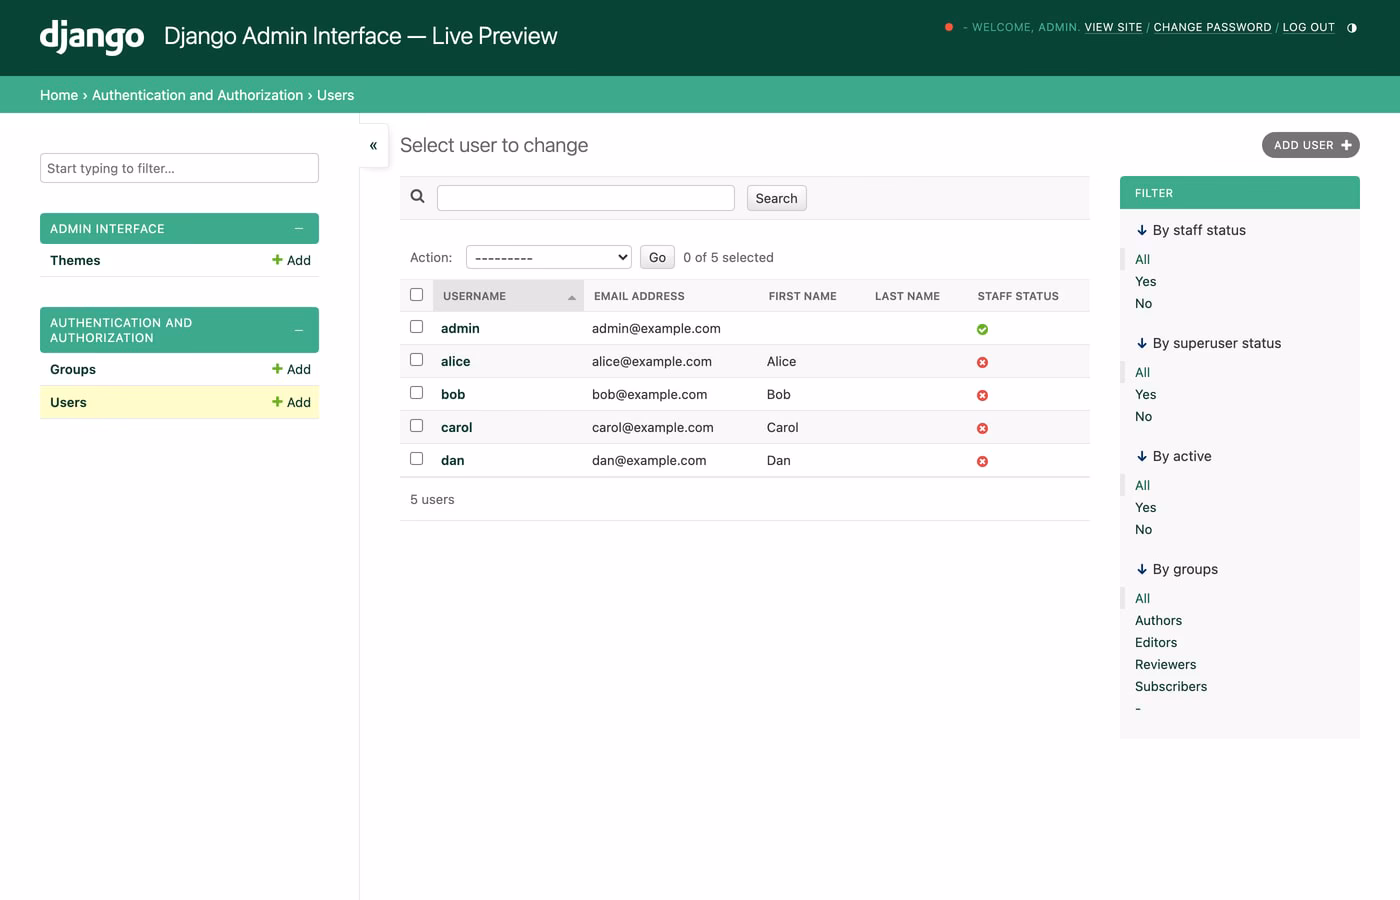Tick the select-all users checkbox

(417, 295)
